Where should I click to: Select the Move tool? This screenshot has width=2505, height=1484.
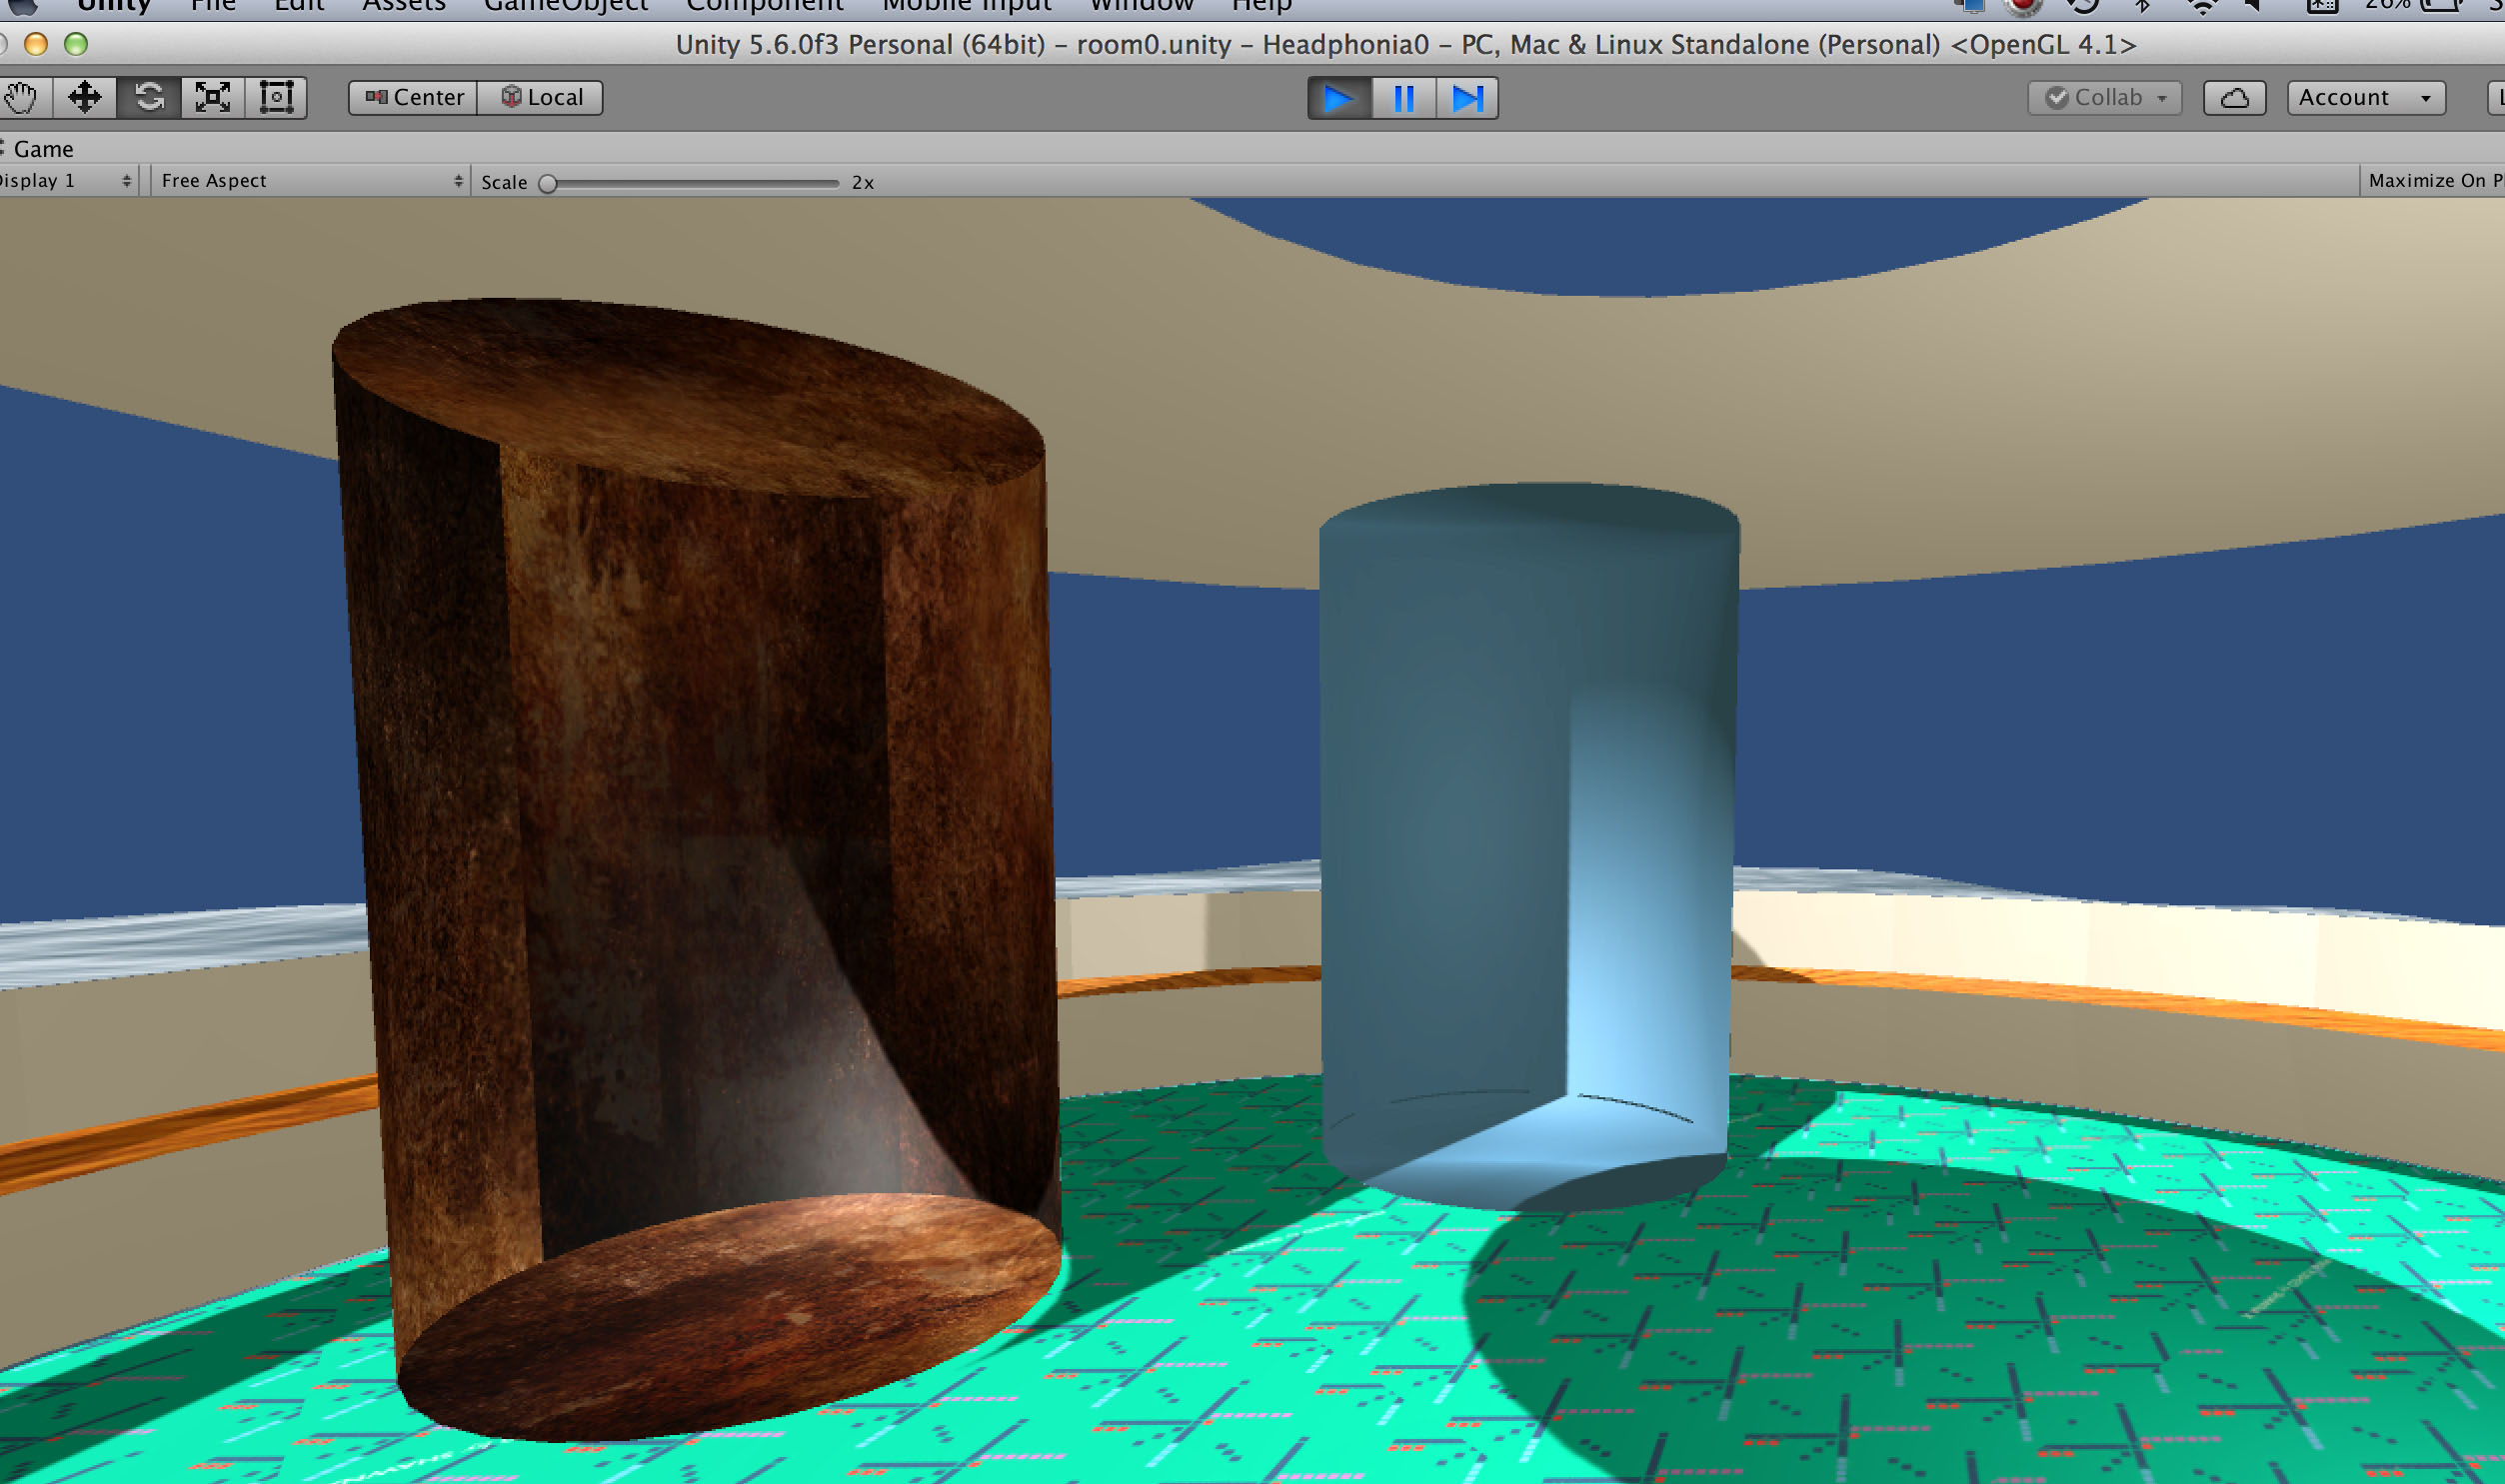(x=85, y=97)
